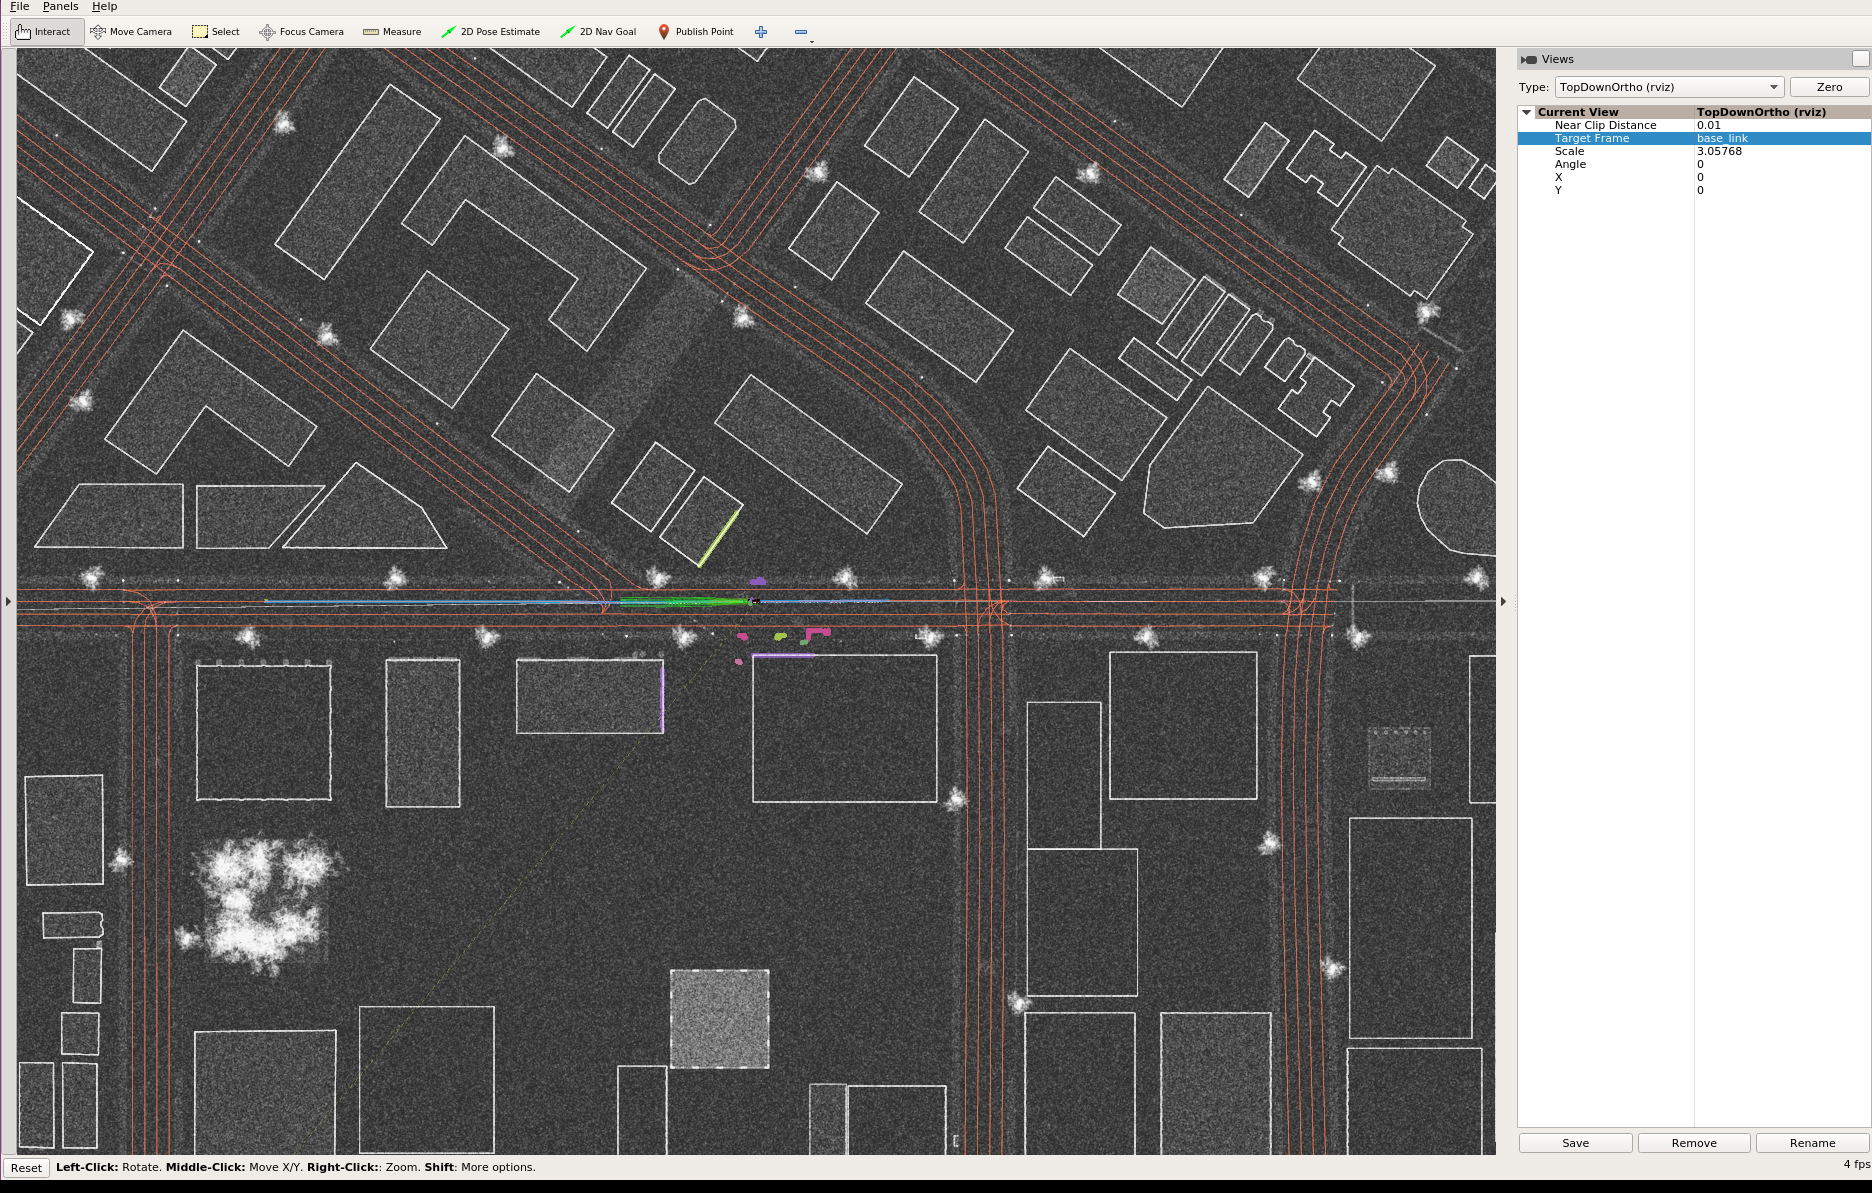Activate the Move Camera tool

131,31
